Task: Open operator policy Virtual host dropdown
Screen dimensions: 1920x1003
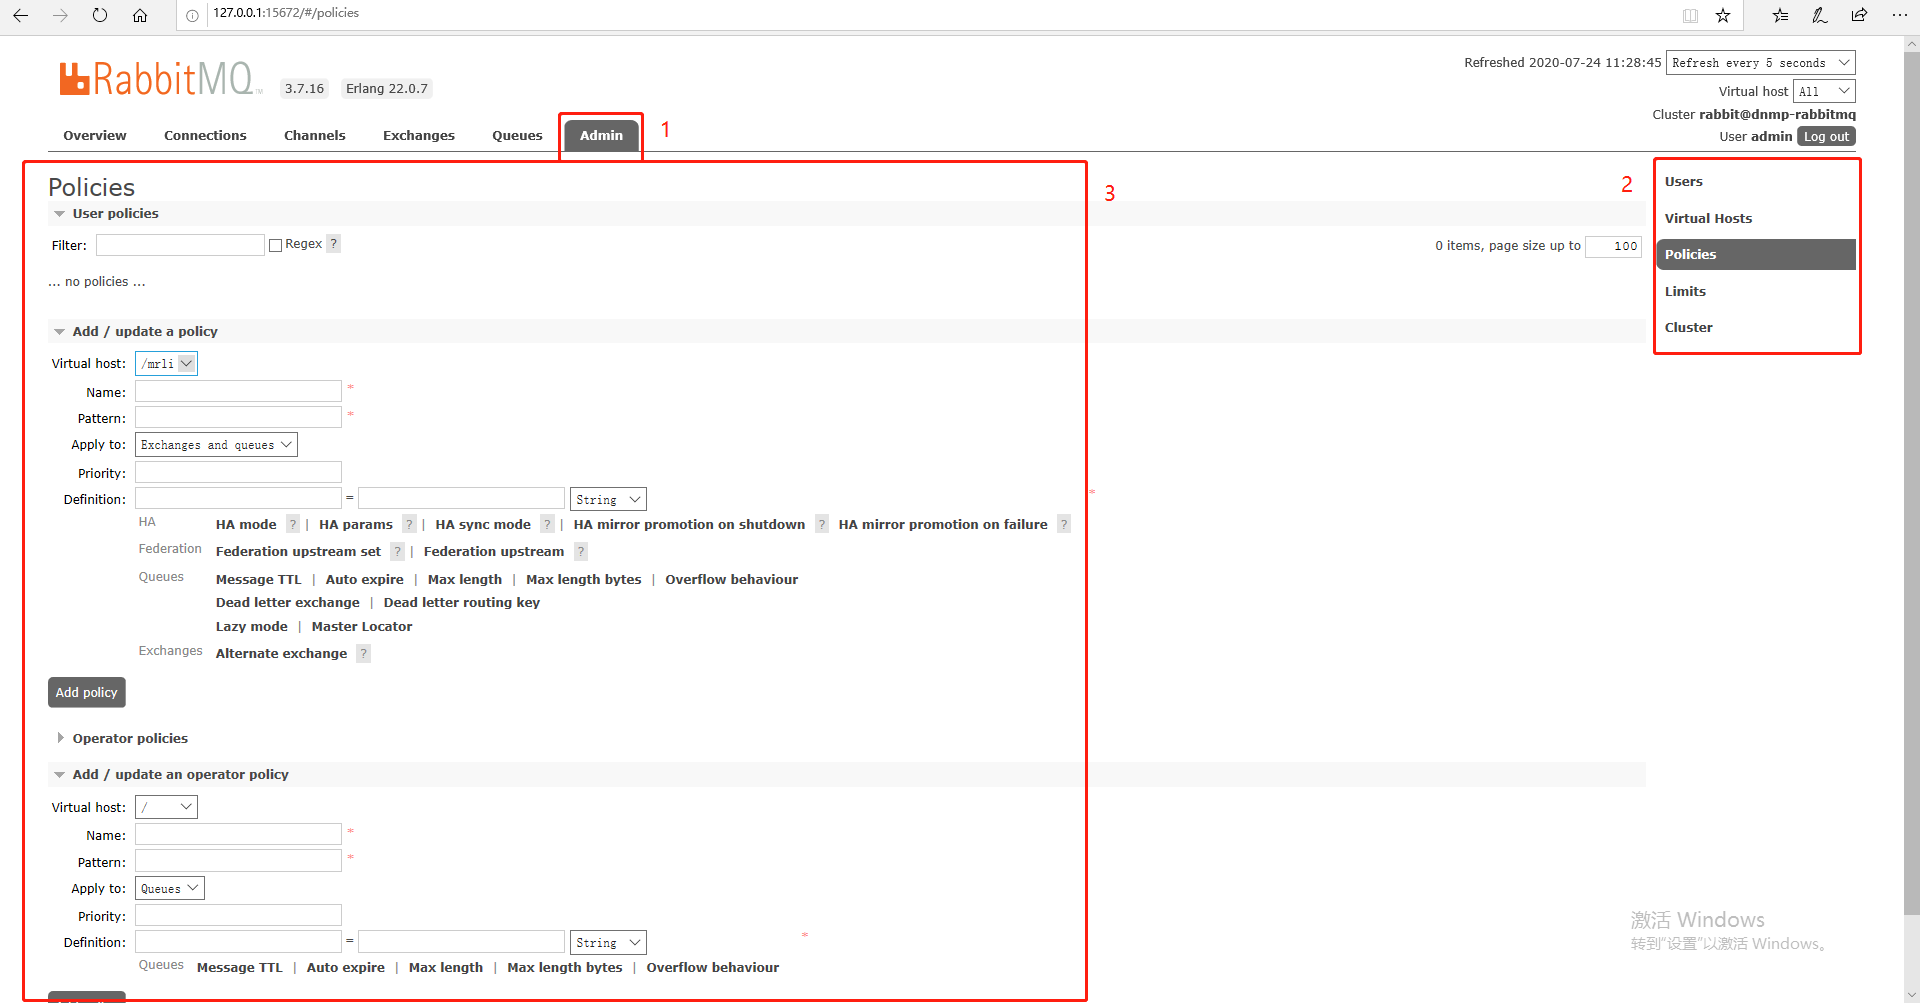Action: pyautogui.click(x=166, y=807)
